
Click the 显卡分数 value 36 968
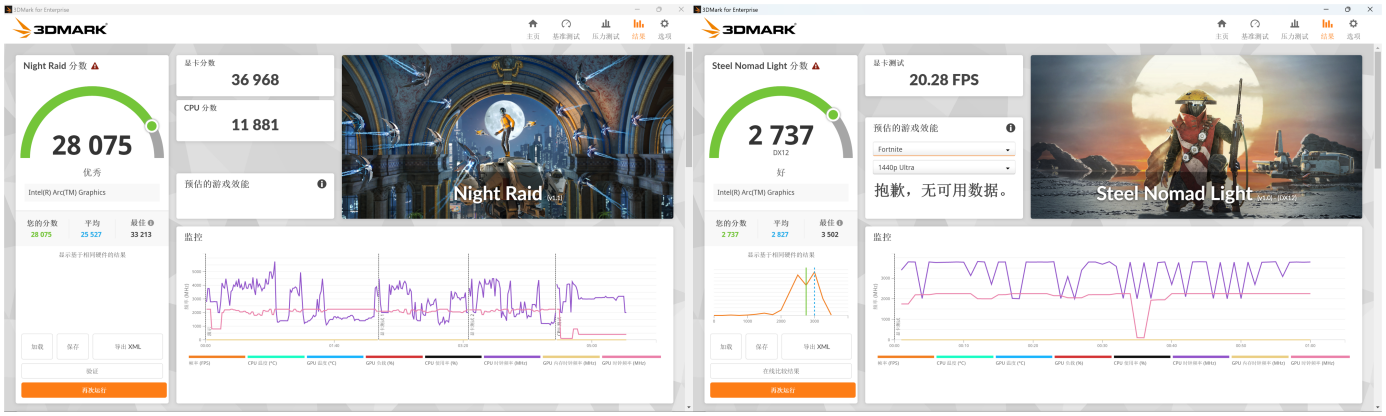pos(255,80)
